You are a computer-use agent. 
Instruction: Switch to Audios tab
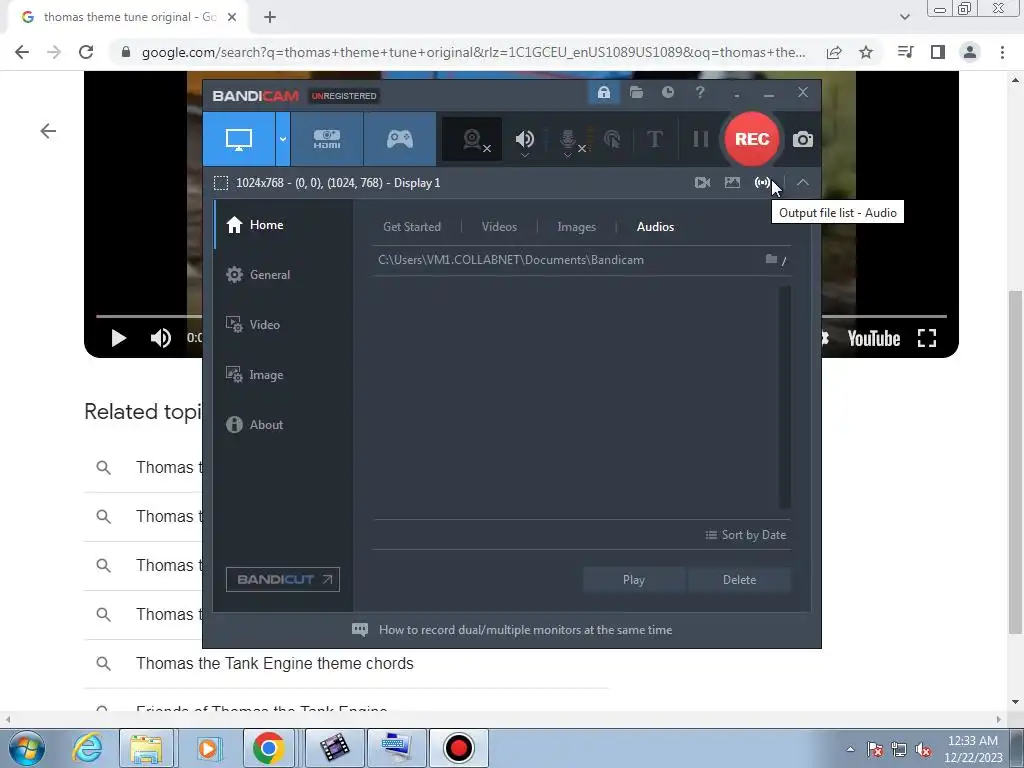click(655, 227)
